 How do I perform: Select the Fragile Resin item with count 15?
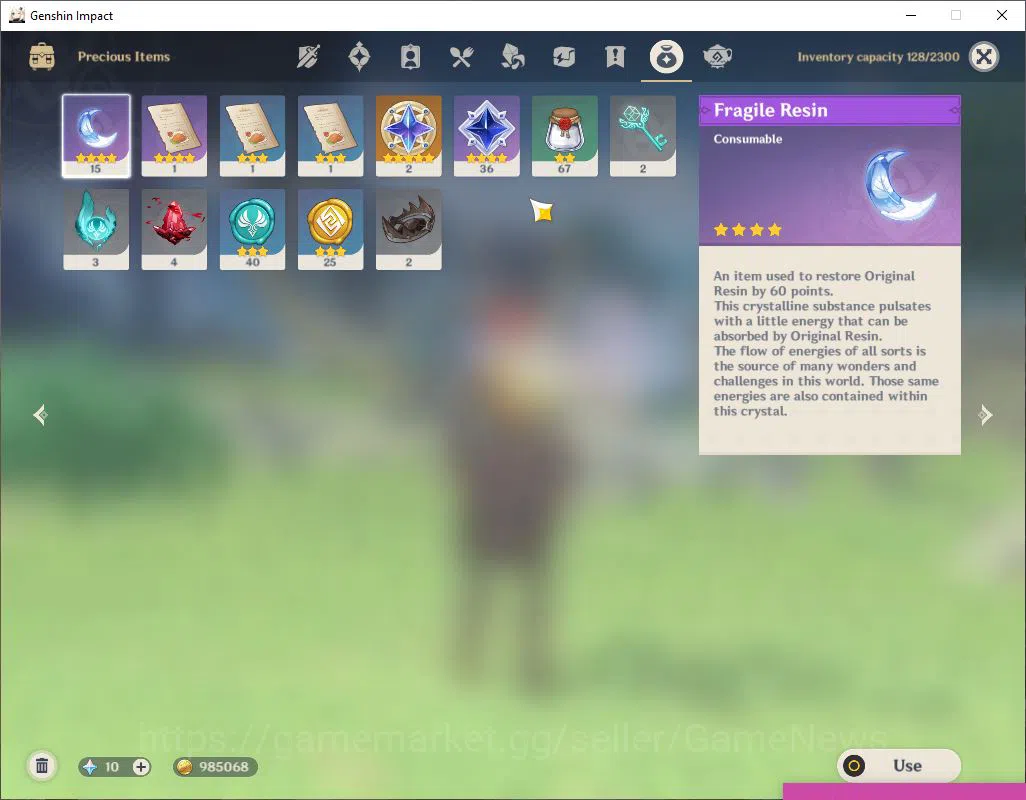click(96, 136)
